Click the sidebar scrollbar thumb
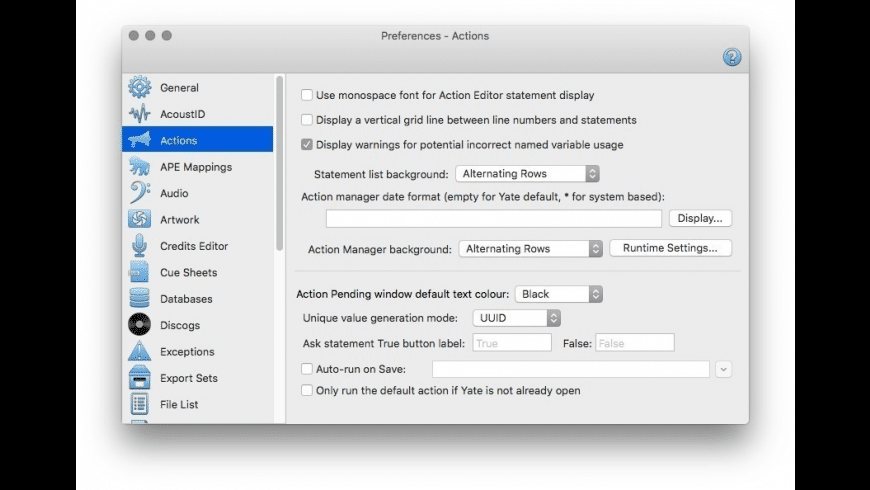The width and height of the screenshot is (870, 490). [279, 163]
